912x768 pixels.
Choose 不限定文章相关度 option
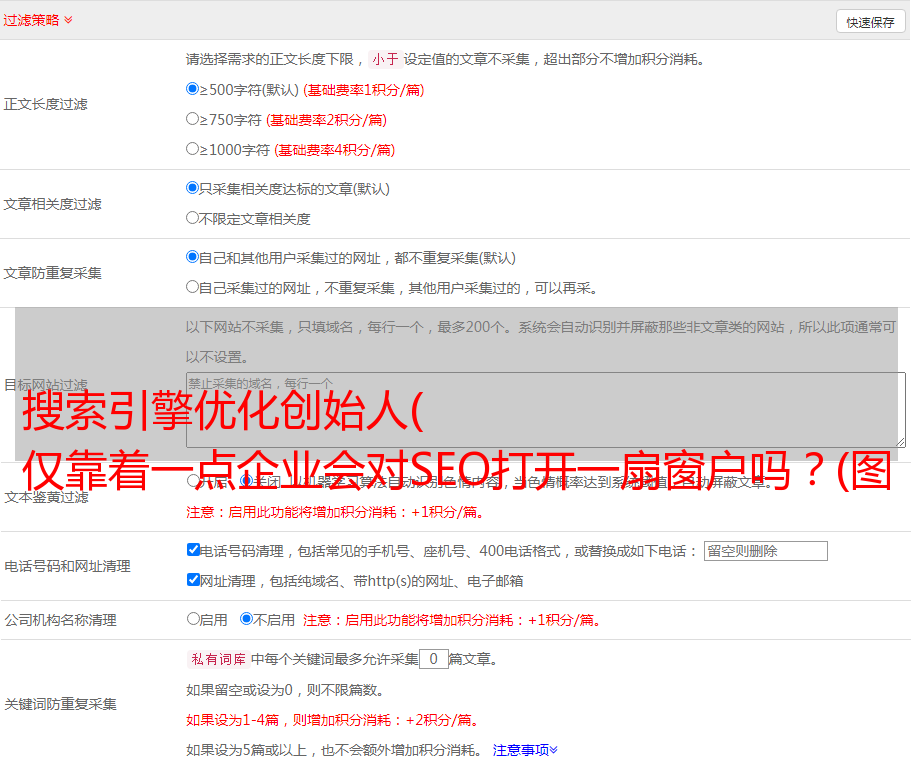[x=192, y=218]
